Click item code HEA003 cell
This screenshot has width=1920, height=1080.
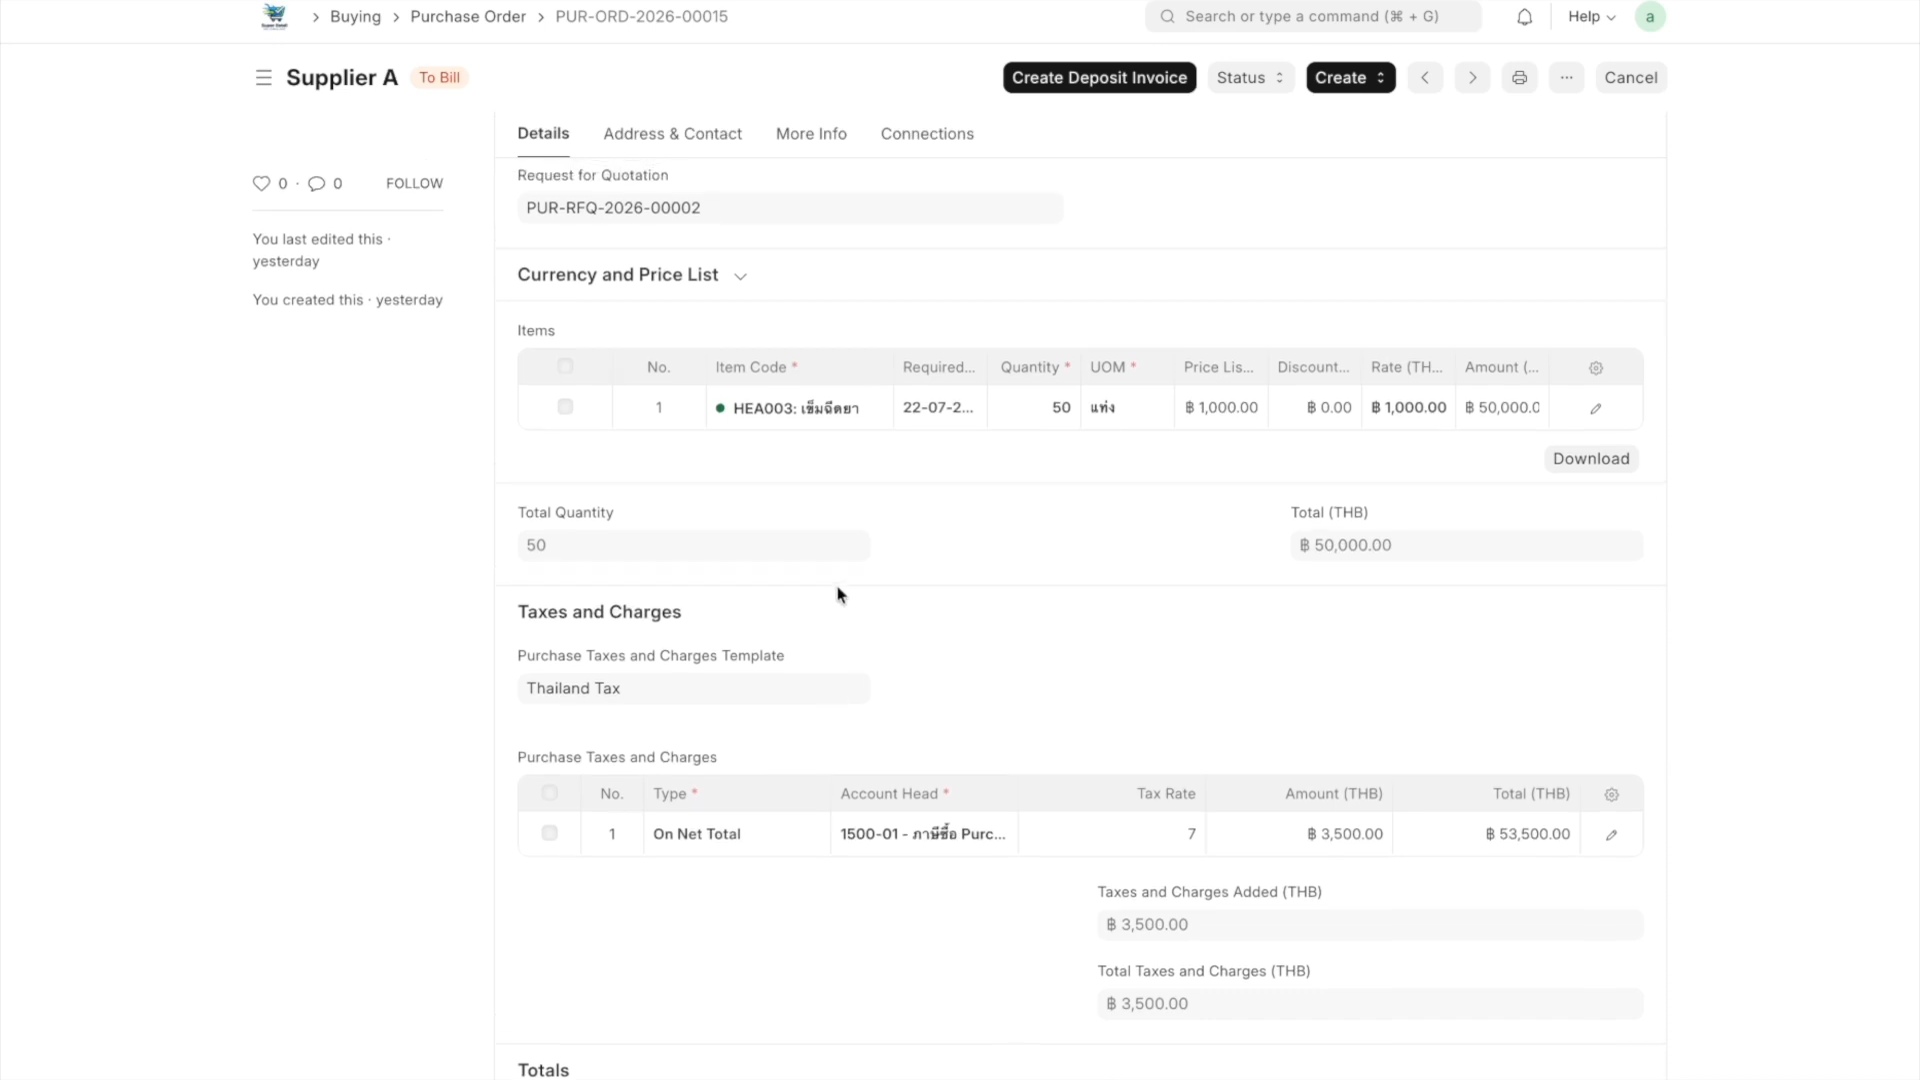coord(799,408)
